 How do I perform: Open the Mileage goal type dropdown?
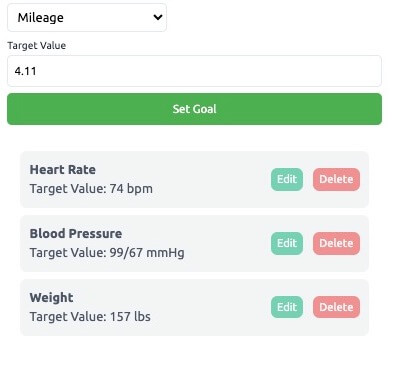[87, 18]
